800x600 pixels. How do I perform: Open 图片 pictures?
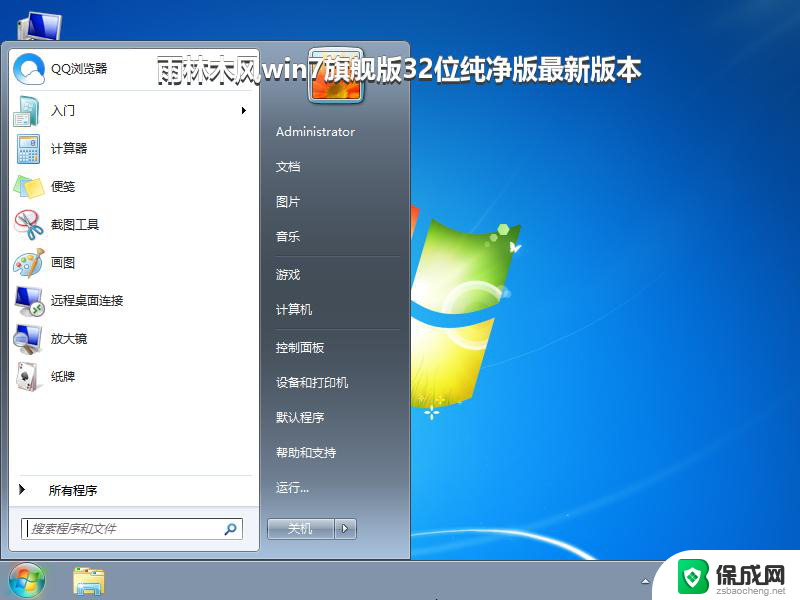[288, 202]
